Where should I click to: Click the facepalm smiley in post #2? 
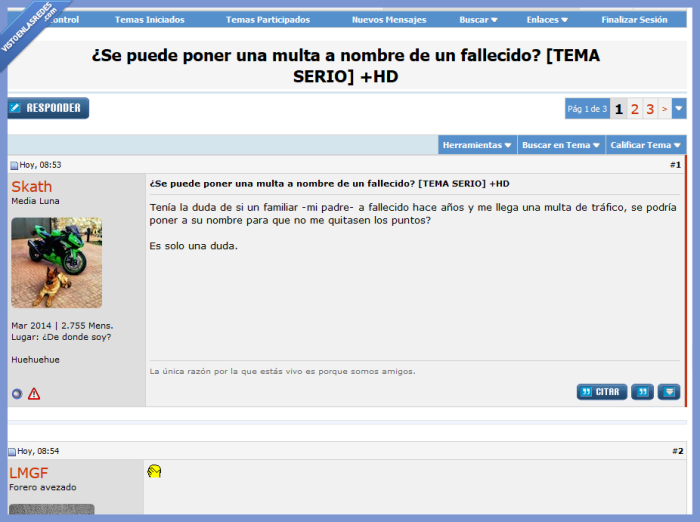coord(154,471)
